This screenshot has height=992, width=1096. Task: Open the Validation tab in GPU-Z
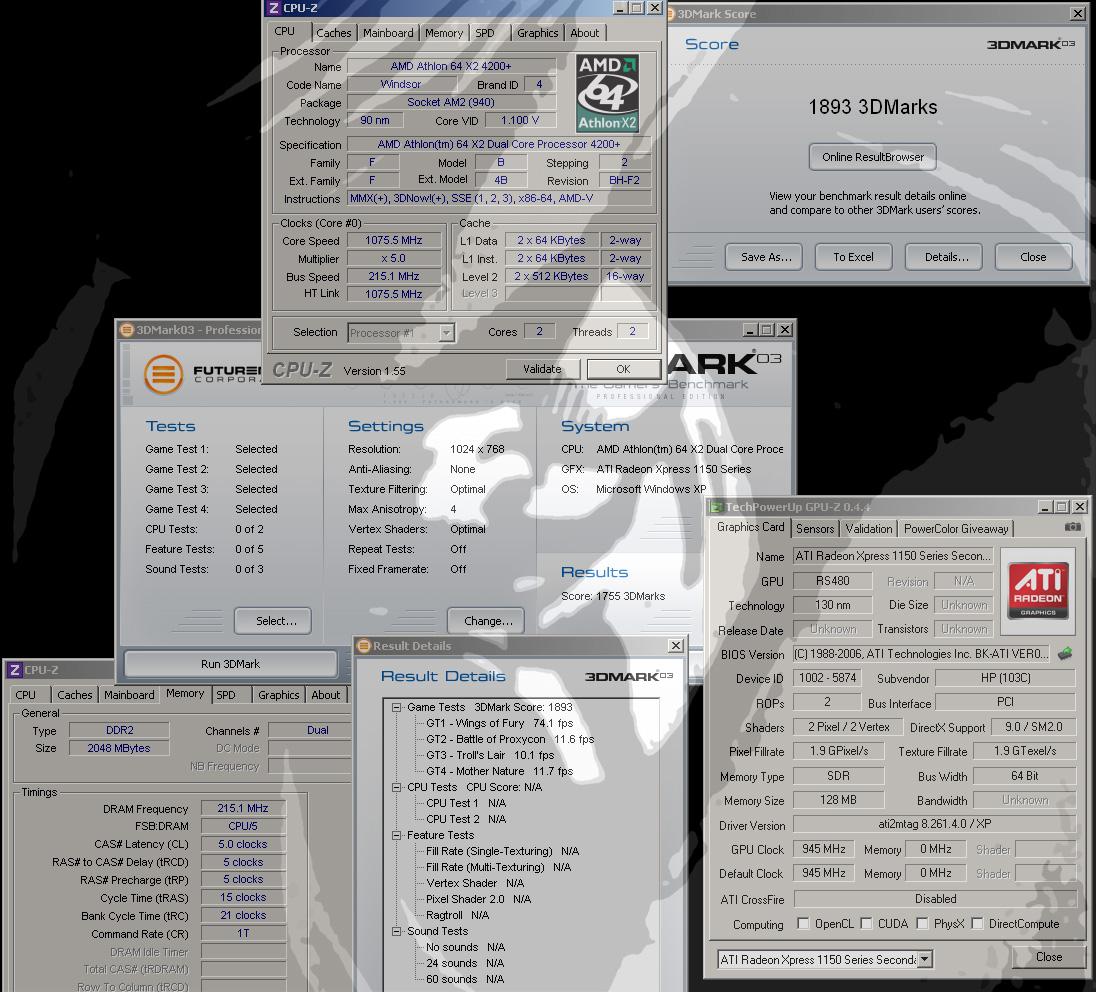click(x=869, y=529)
